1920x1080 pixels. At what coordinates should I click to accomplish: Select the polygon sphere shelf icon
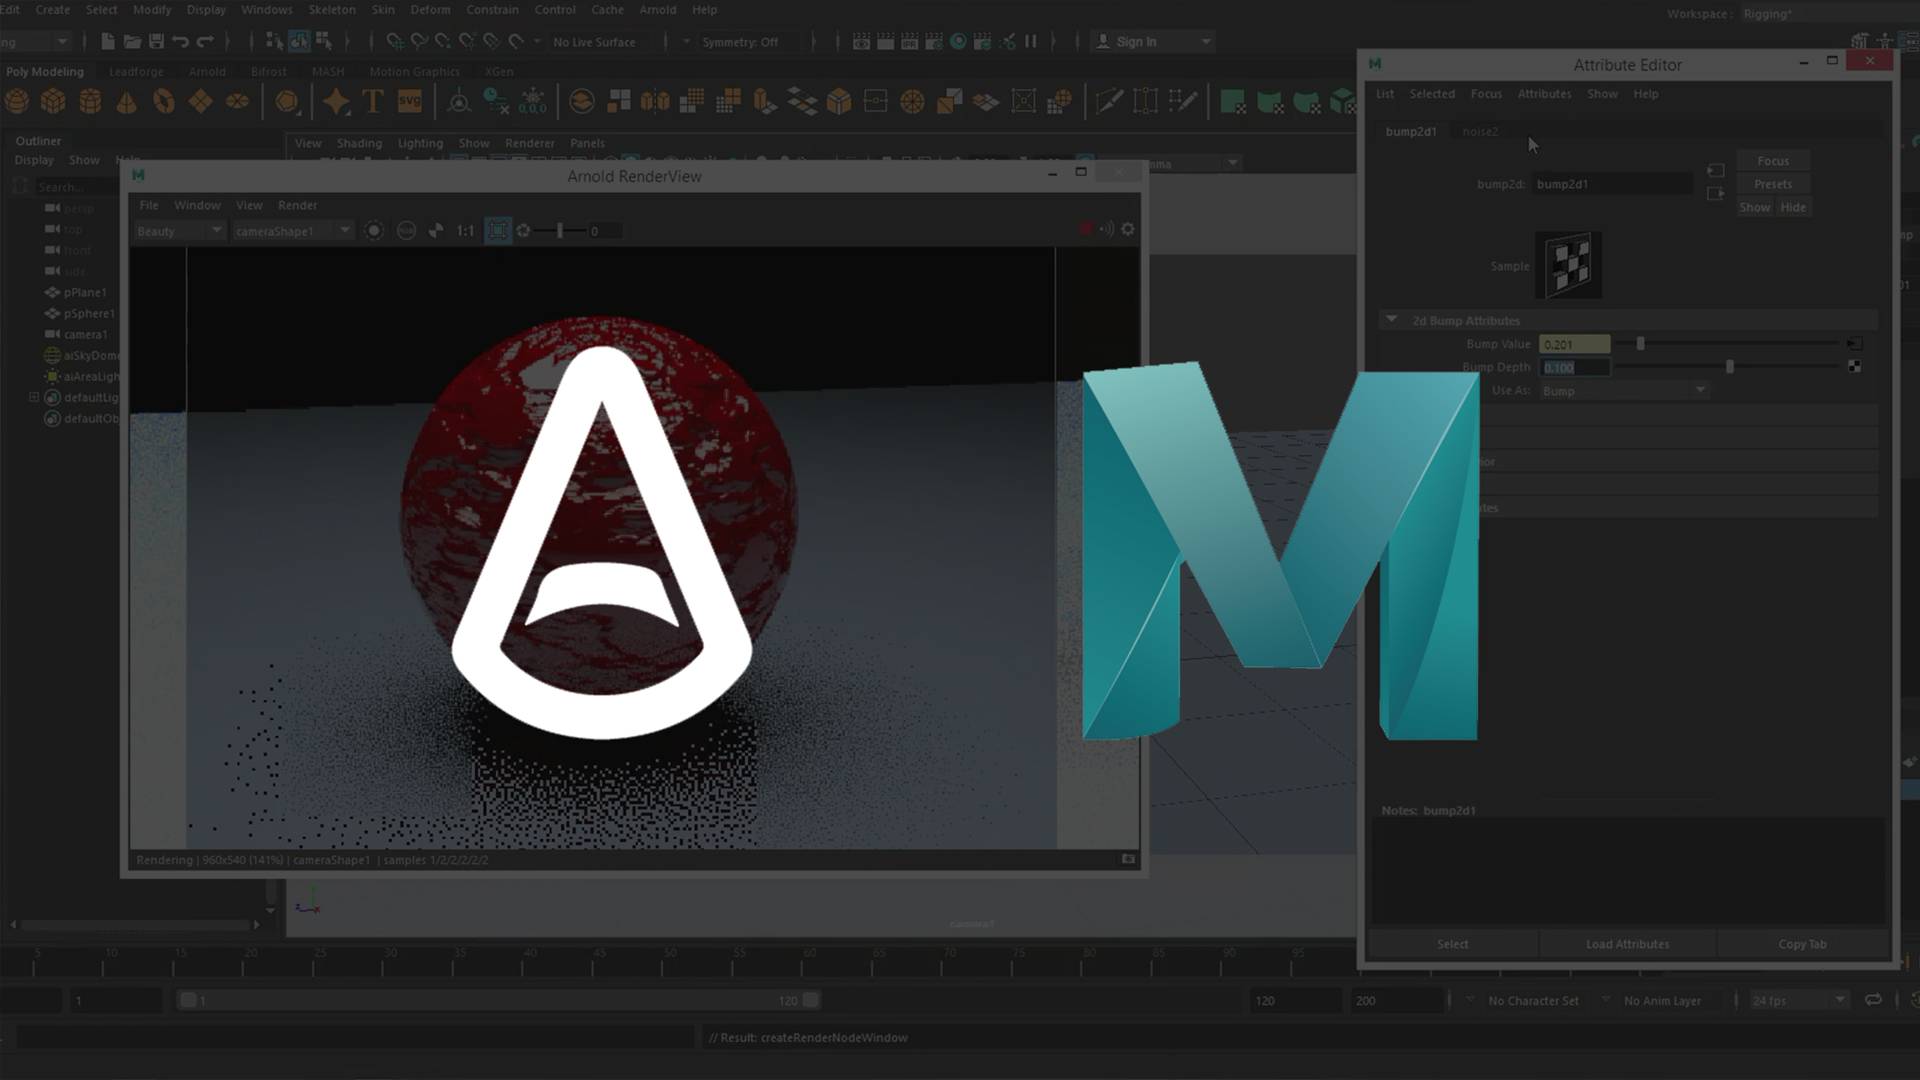tap(17, 101)
